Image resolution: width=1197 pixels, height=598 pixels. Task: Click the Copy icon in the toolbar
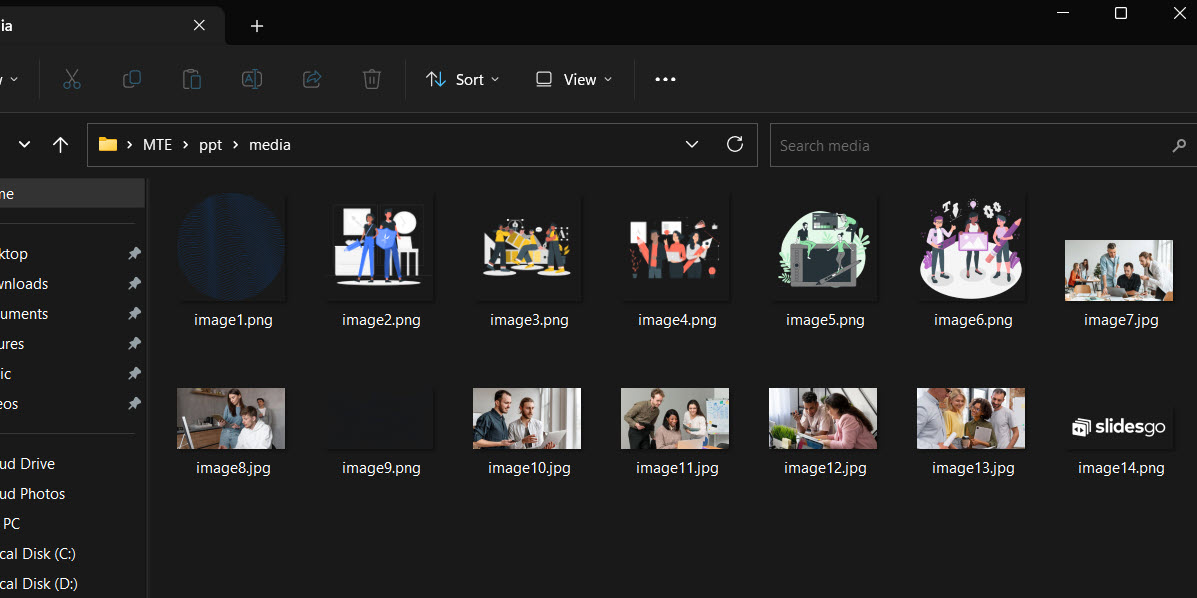pos(131,79)
